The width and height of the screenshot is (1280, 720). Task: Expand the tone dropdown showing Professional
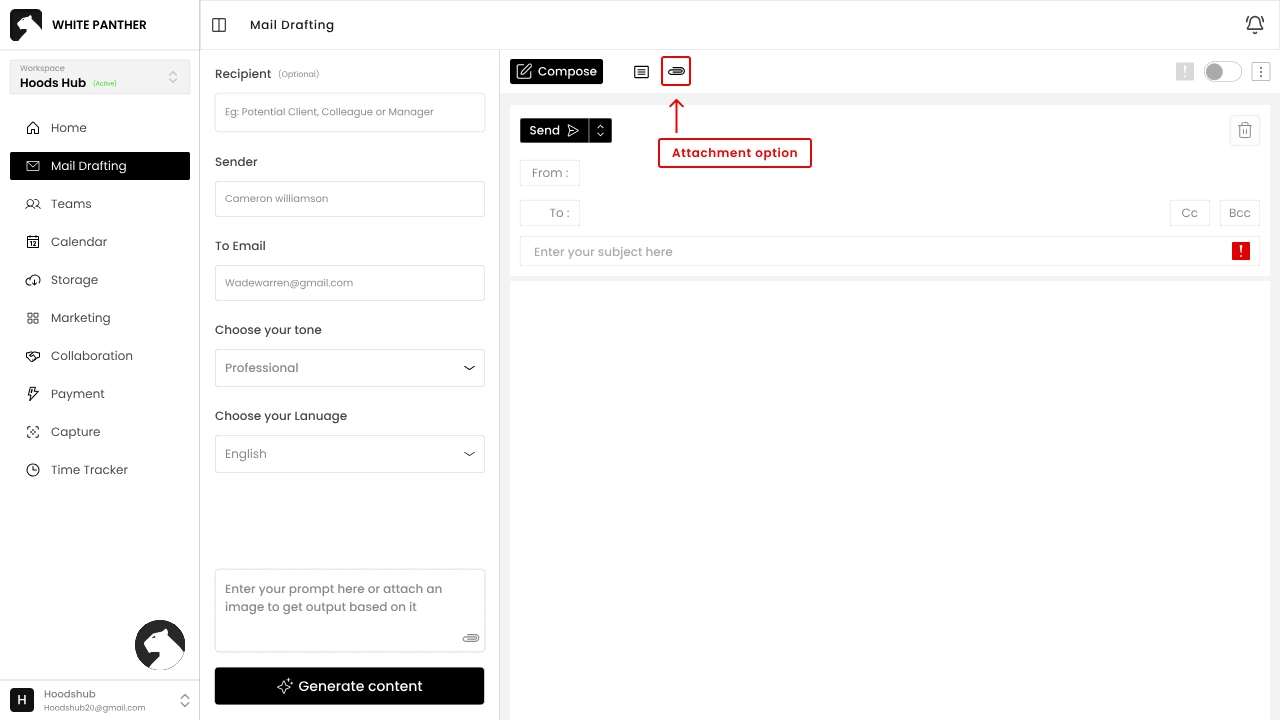pos(350,368)
